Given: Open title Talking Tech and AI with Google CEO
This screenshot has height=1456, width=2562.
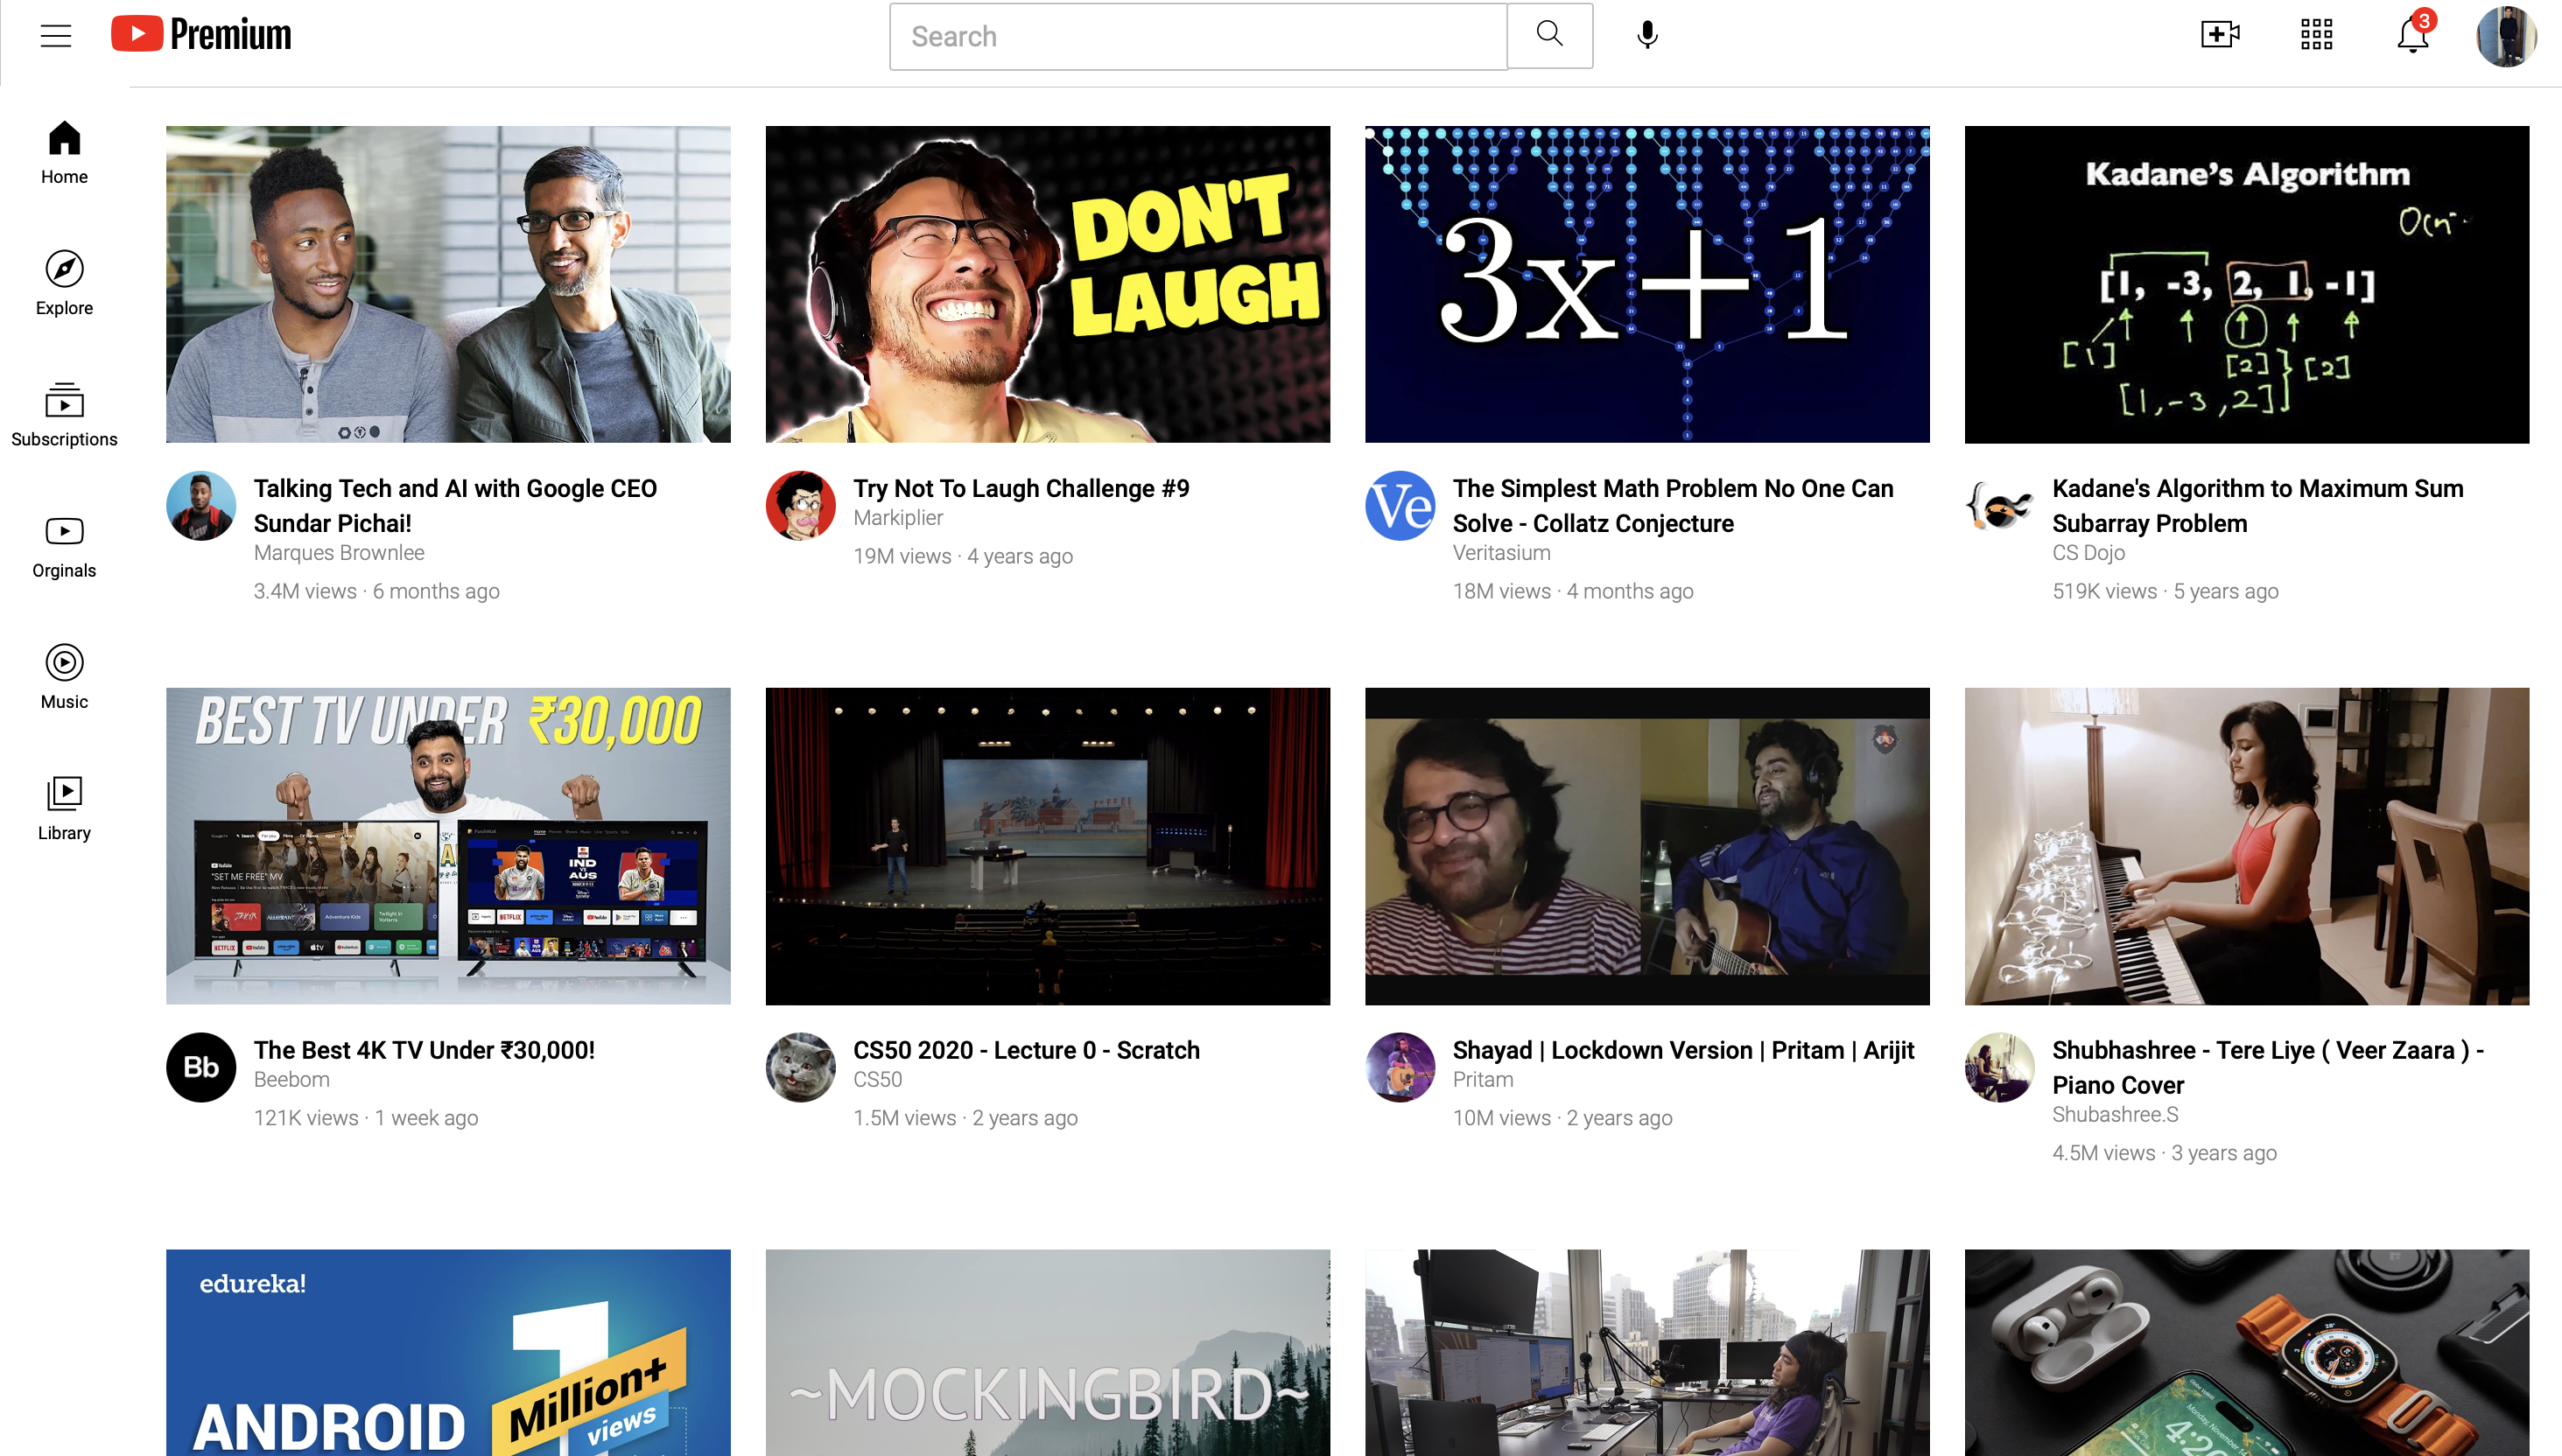Looking at the screenshot, I should click(x=455, y=506).
